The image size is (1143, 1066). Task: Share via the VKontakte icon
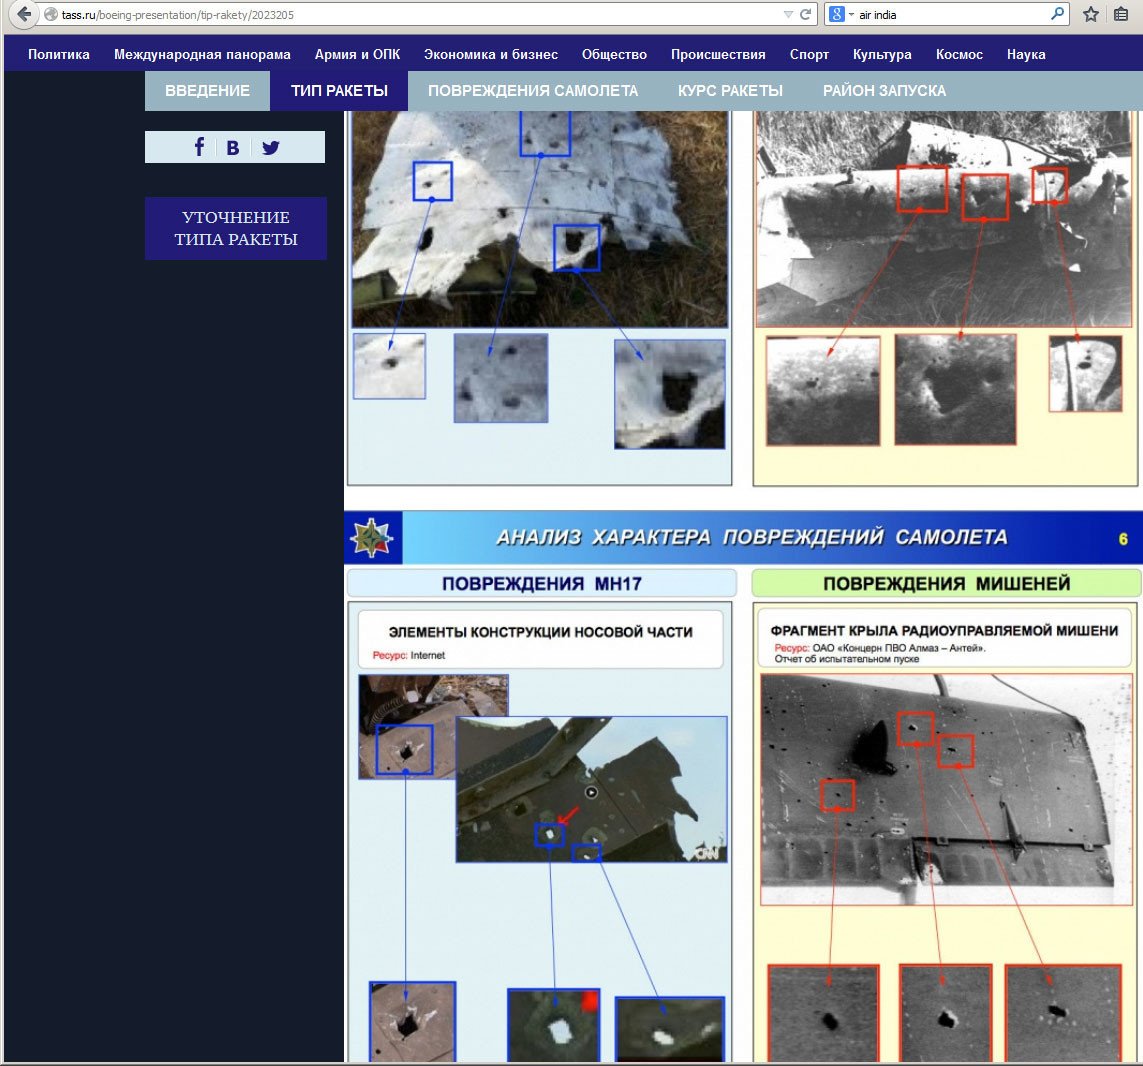(233, 147)
